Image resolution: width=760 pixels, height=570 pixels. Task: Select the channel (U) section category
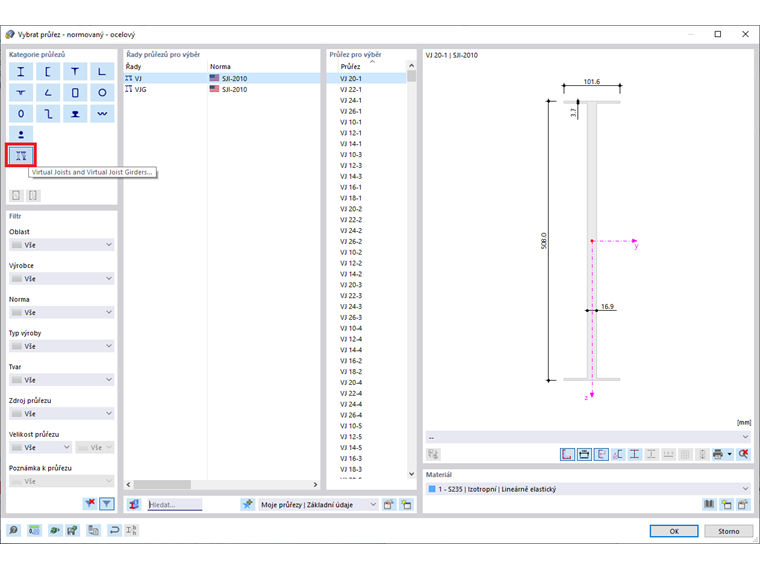coord(48,72)
